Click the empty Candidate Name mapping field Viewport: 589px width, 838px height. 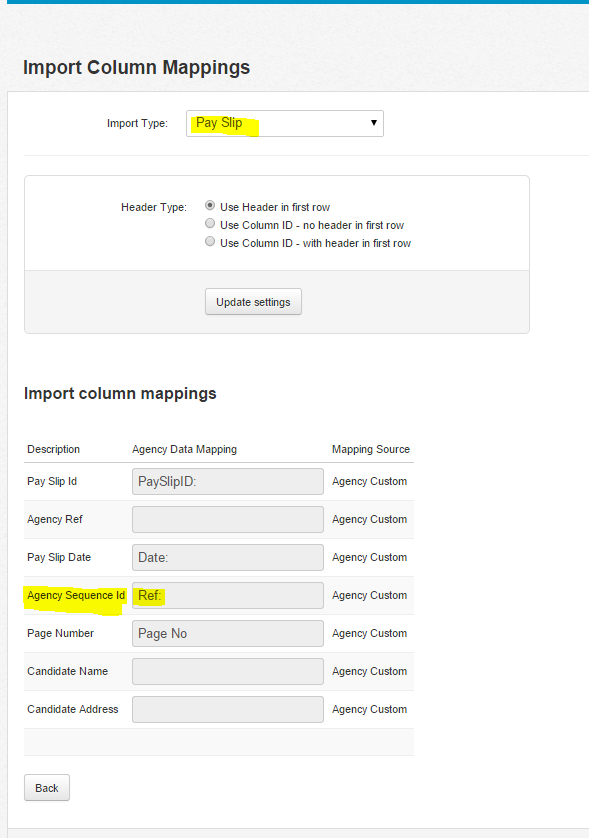pos(228,671)
